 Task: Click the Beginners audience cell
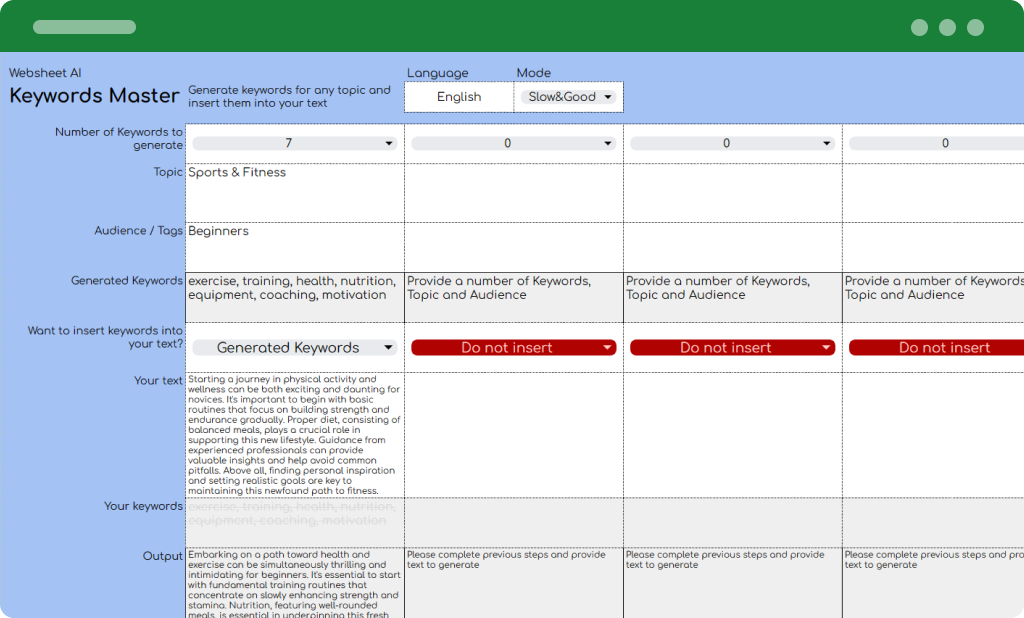[295, 246]
